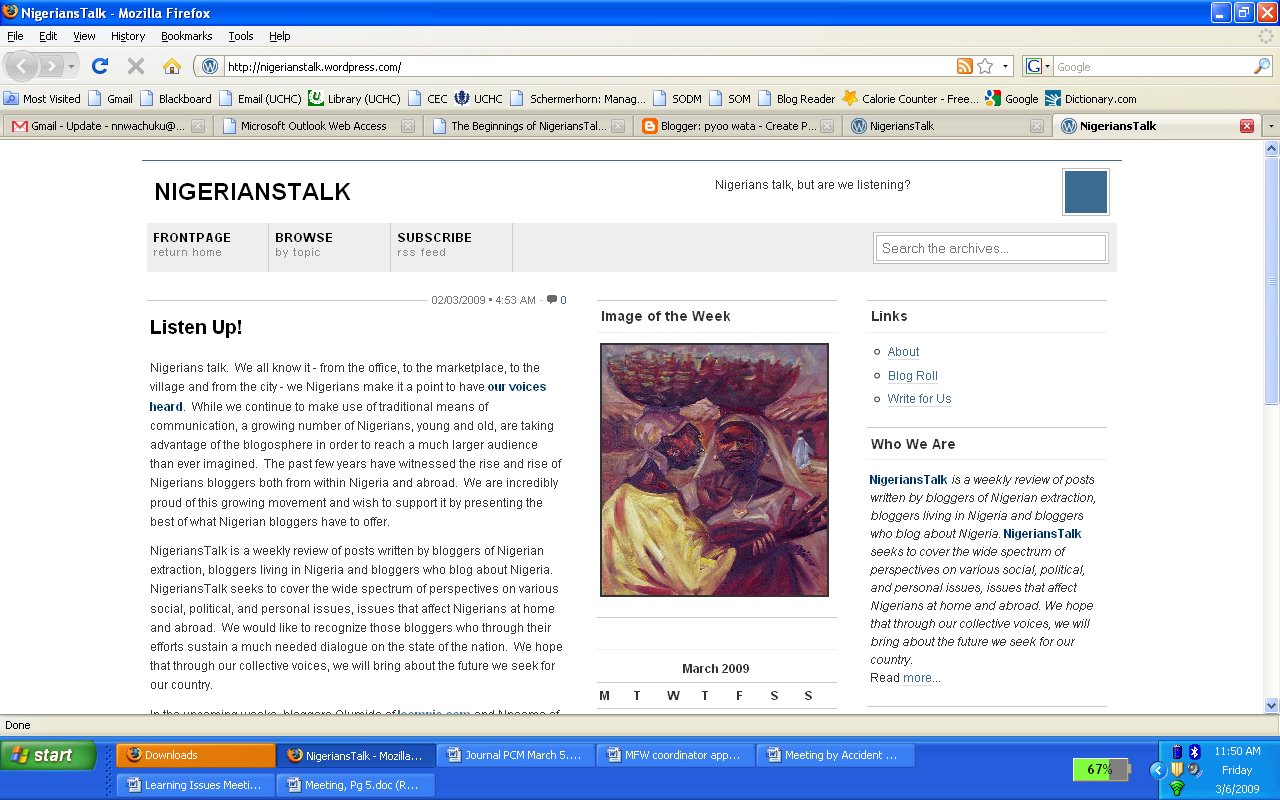
Task: Open the History menu
Action: 128,36
